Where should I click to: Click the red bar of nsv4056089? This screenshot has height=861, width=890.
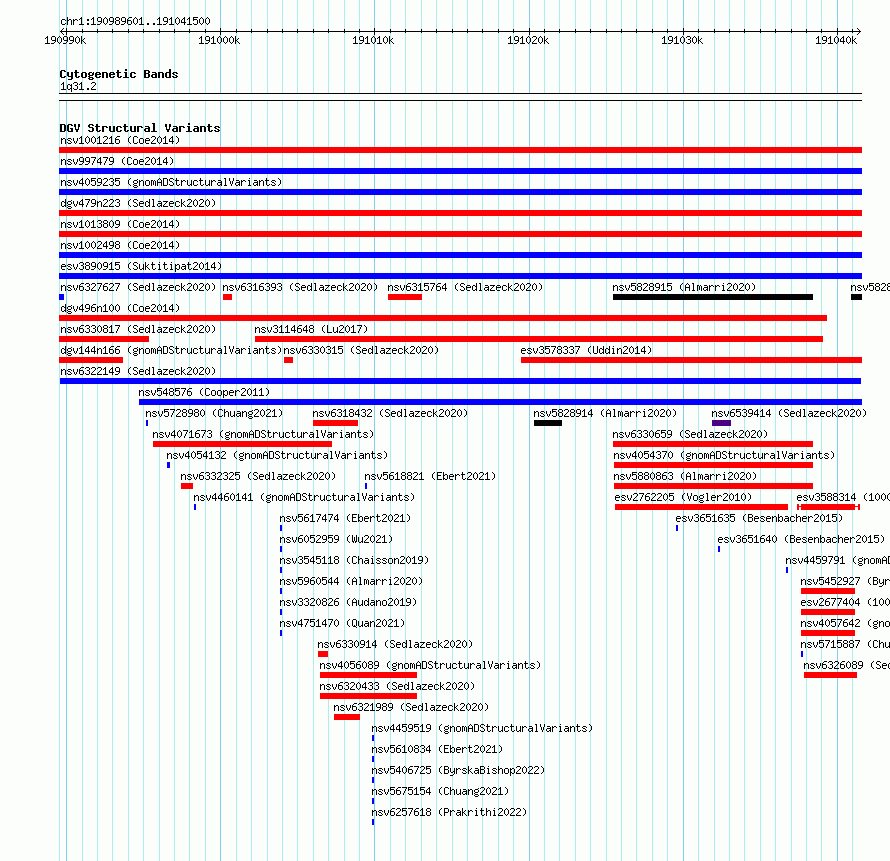pos(368,675)
